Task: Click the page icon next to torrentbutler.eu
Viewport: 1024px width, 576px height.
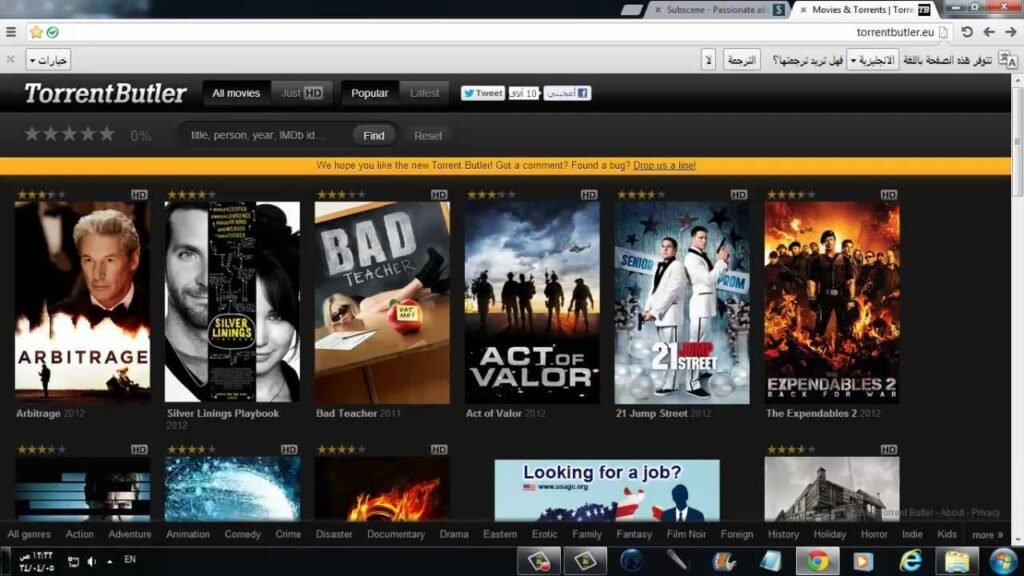Action: pyautogui.click(x=943, y=32)
